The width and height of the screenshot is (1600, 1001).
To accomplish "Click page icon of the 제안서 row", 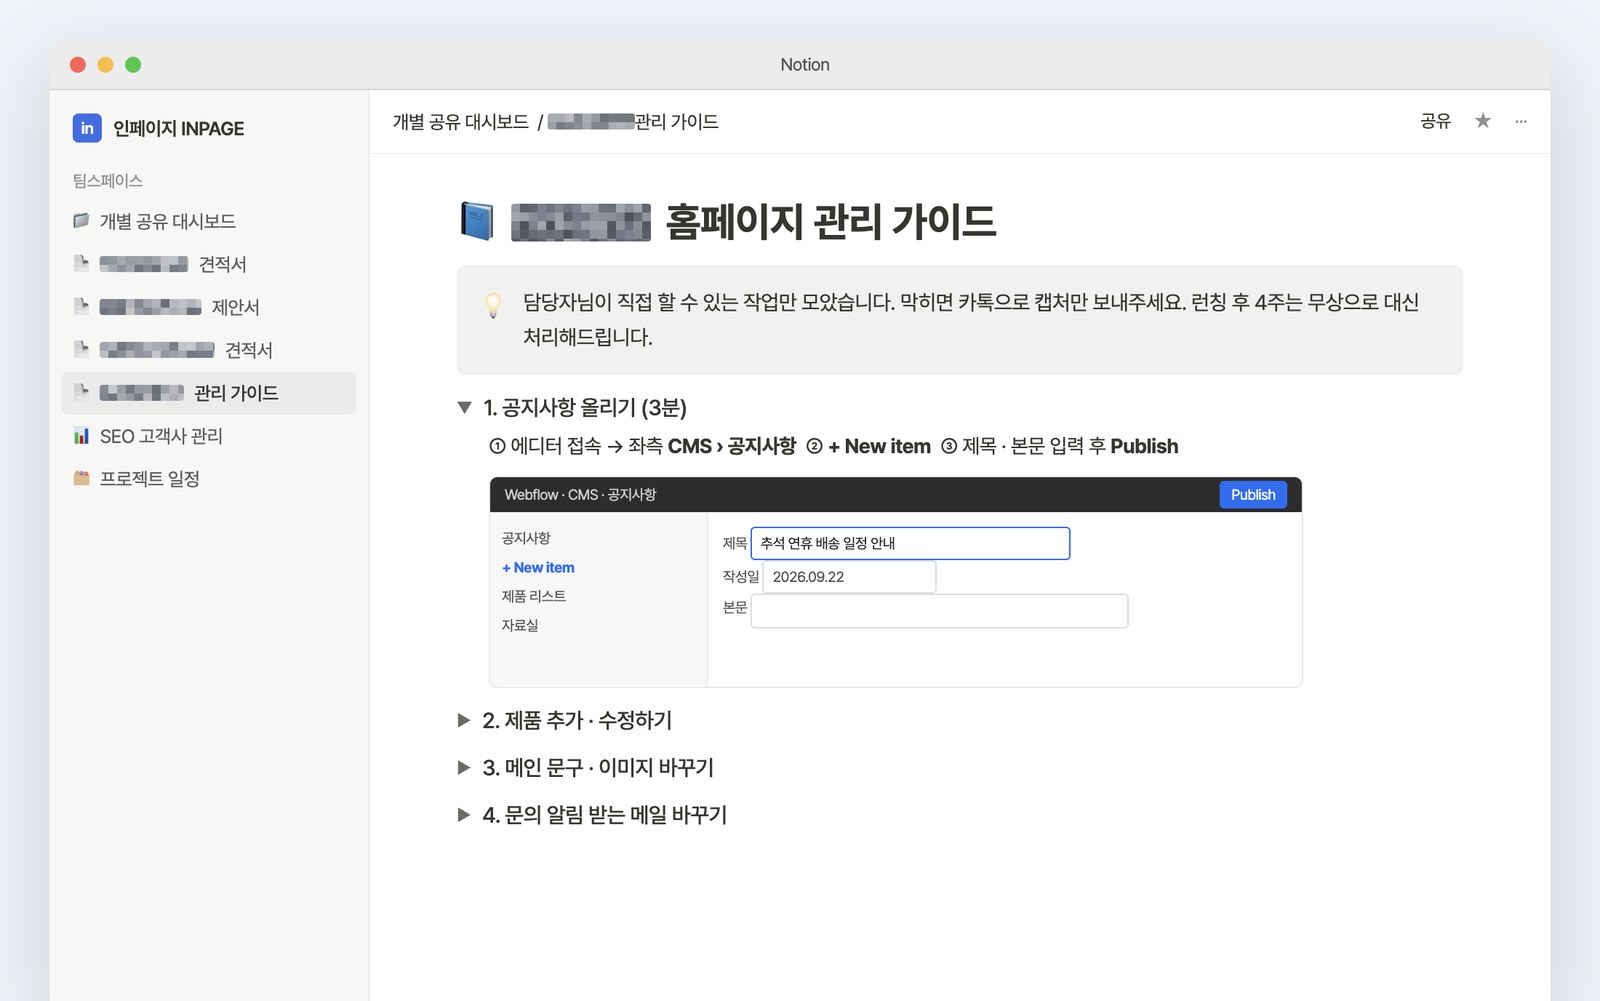I will pyautogui.click(x=81, y=306).
